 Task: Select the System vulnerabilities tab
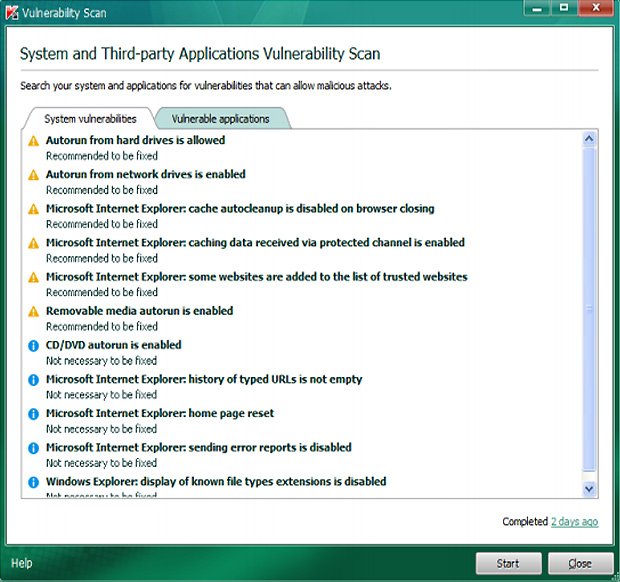90,119
